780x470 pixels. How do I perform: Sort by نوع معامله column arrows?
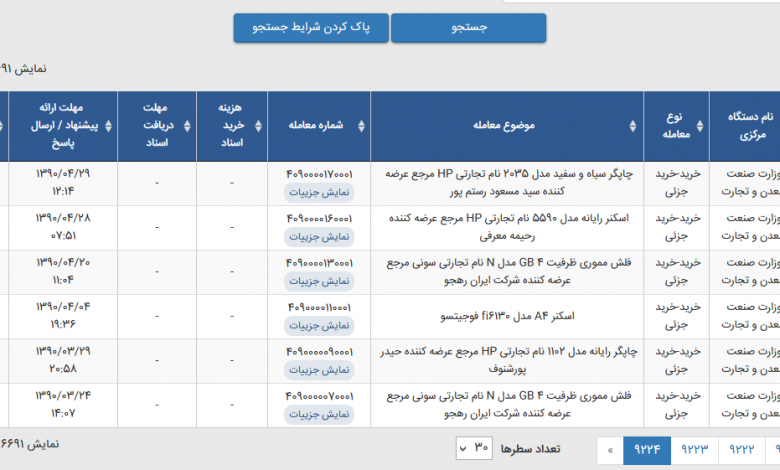tap(700, 126)
